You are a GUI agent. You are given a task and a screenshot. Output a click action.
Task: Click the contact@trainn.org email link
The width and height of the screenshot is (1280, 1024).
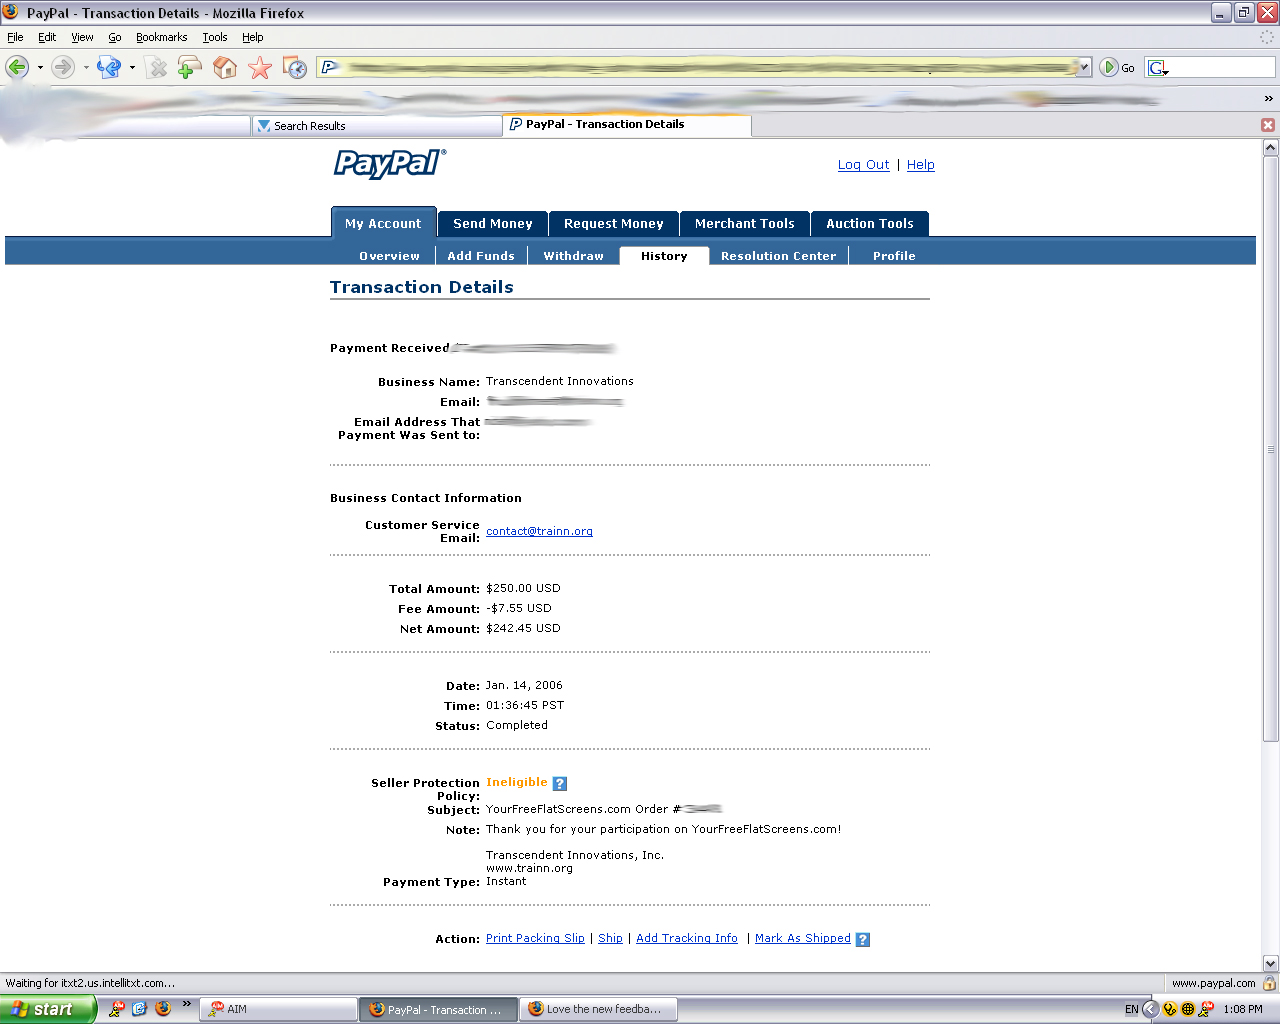point(539,531)
